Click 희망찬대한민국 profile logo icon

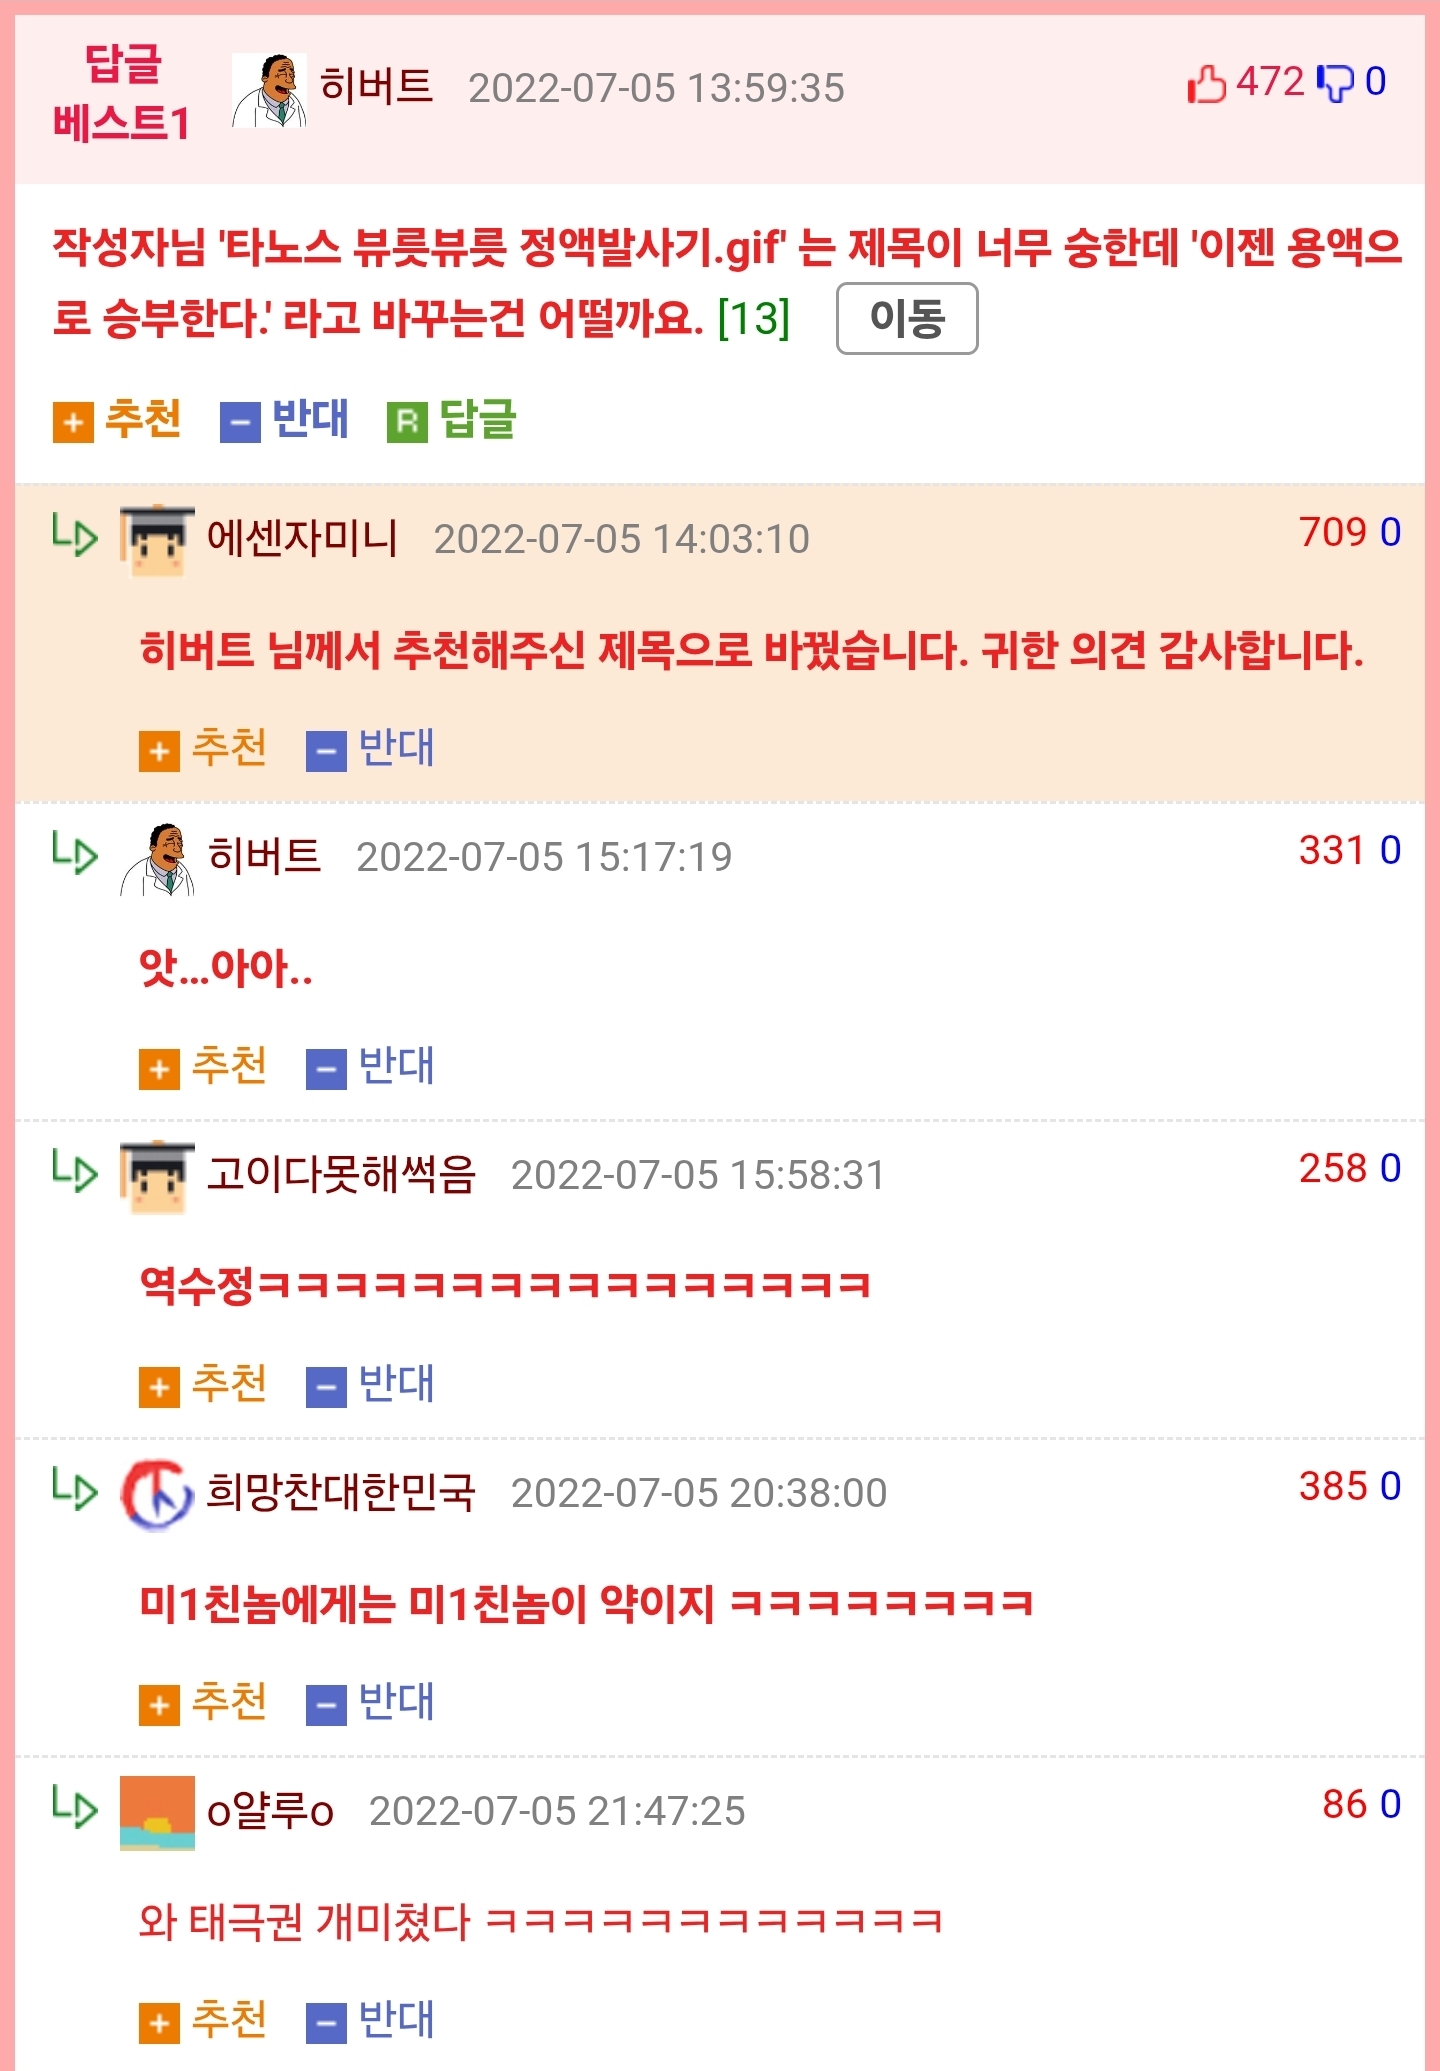(x=157, y=1495)
